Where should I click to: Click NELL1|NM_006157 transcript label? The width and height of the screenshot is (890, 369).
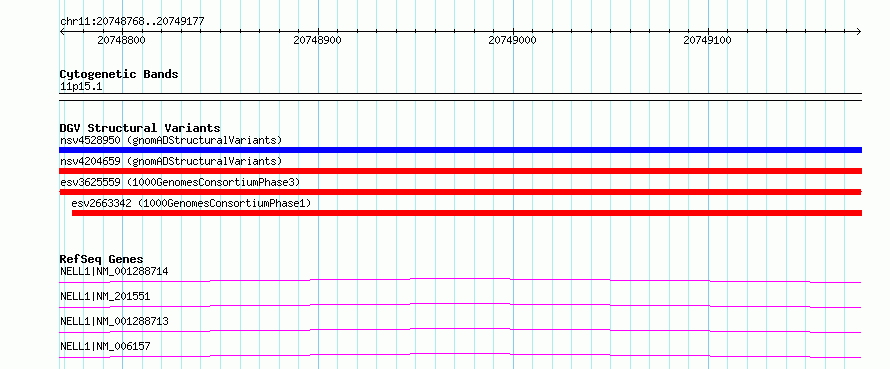click(x=105, y=346)
